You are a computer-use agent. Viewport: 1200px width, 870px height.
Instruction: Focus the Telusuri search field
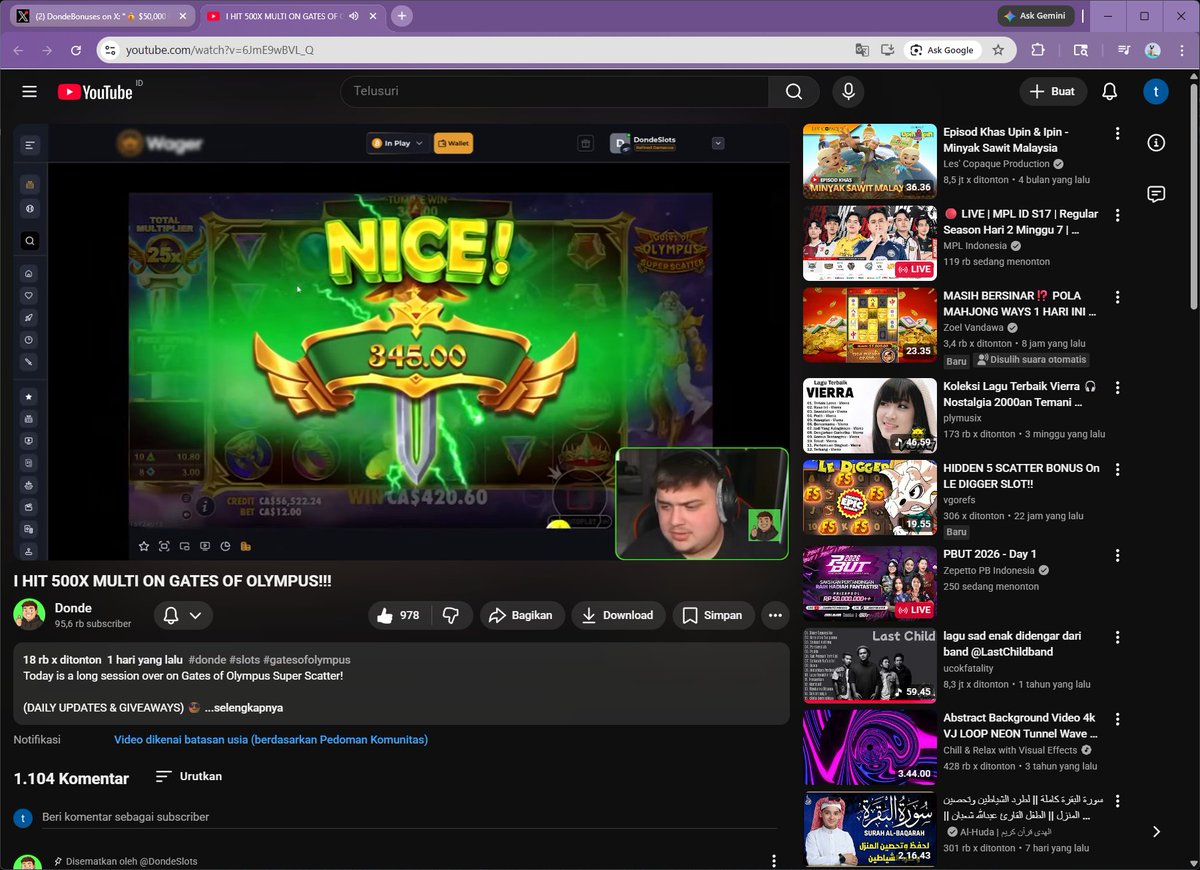(x=555, y=91)
